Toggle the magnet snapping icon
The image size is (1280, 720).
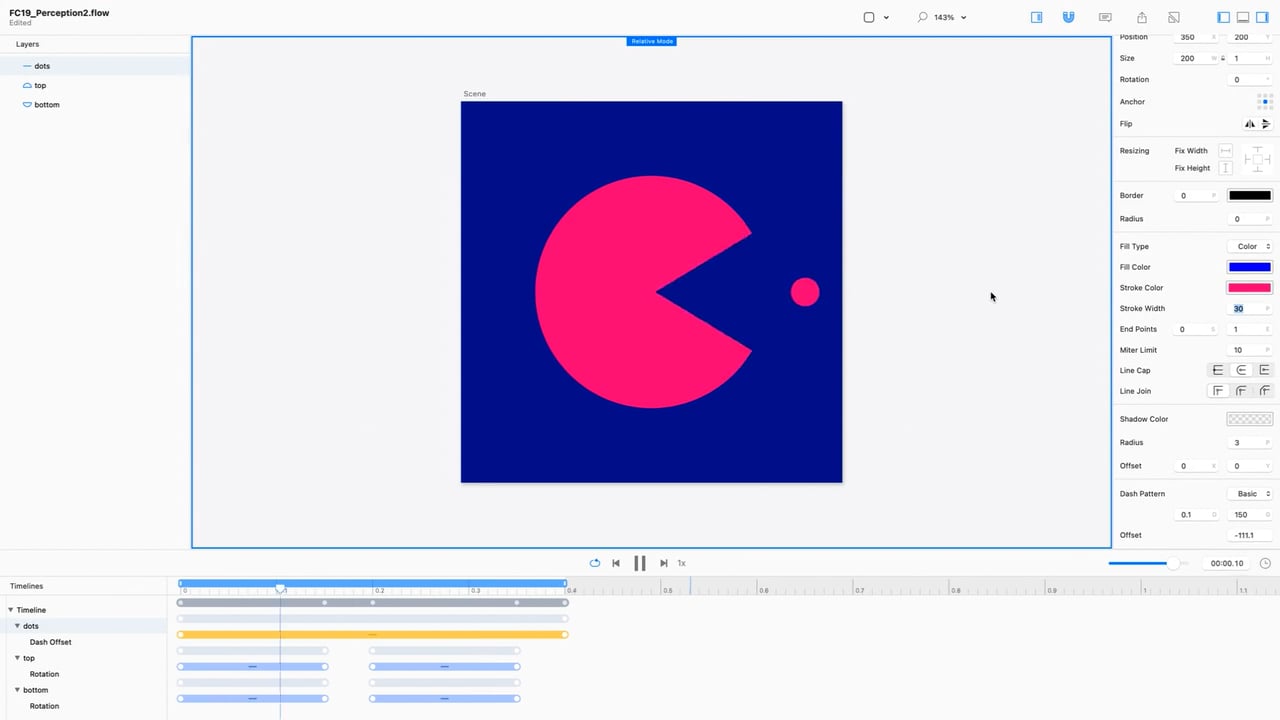point(1068,17)
